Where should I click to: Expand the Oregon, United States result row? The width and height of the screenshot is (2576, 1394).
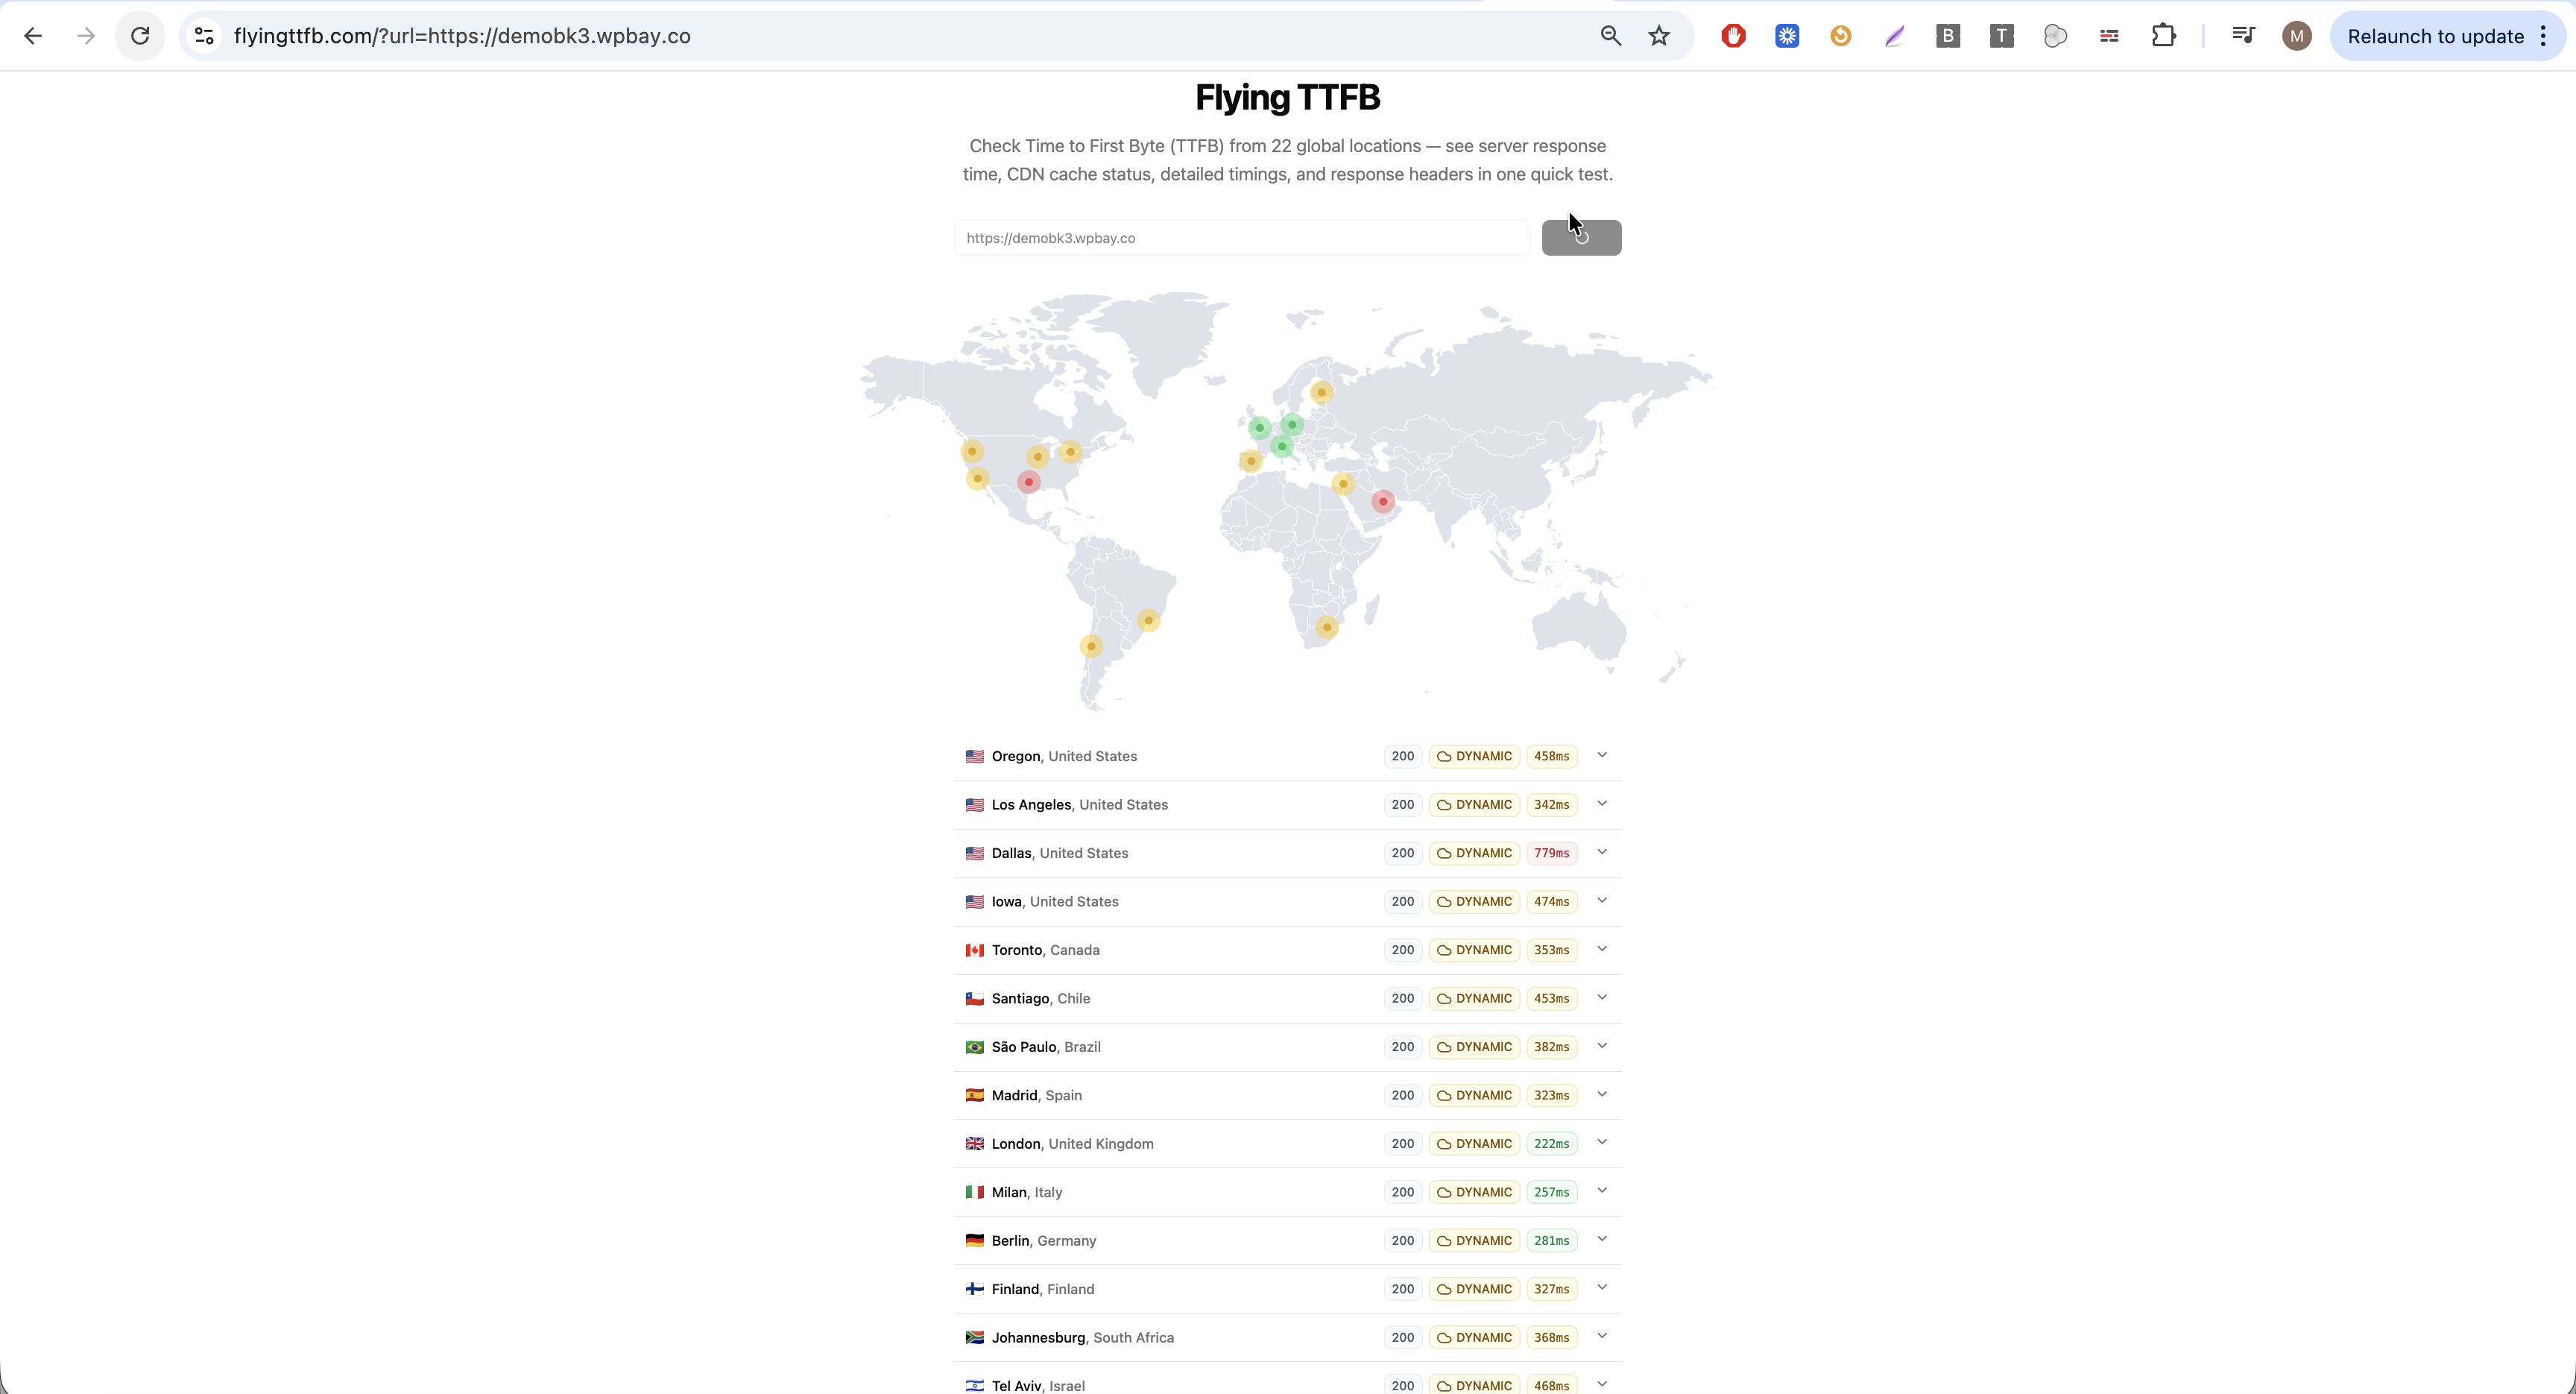coord(1601,756)
